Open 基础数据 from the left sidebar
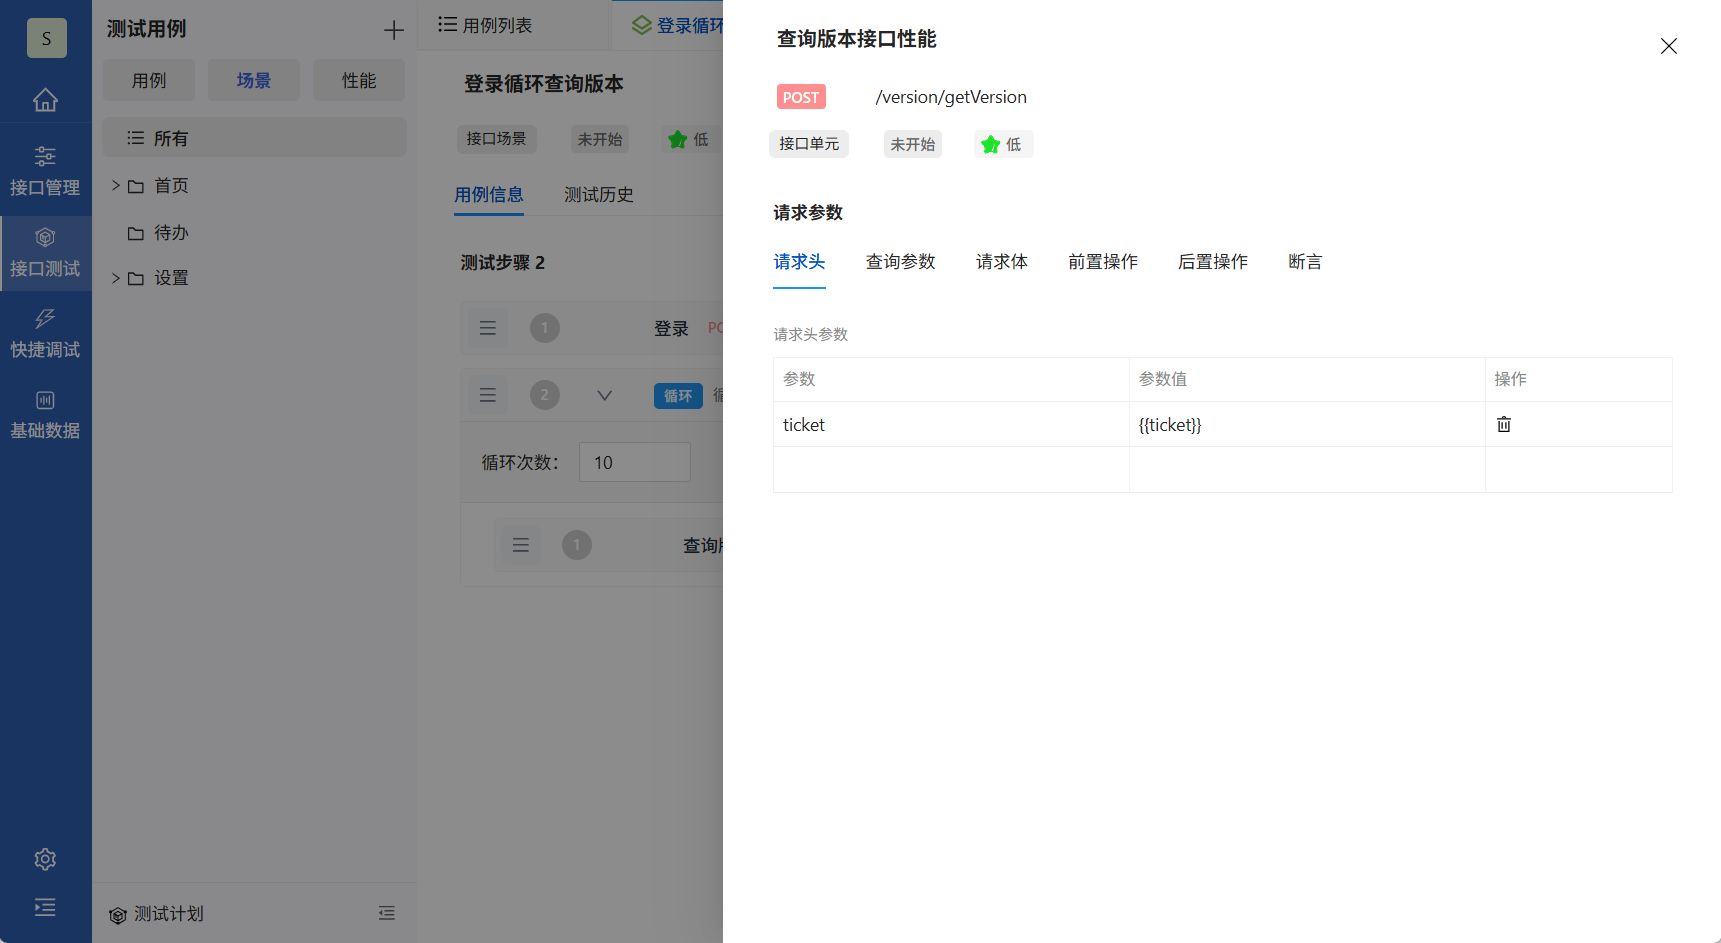This screenshot has width=1721, height=943. pyautogui.click(x=45, y=413)
